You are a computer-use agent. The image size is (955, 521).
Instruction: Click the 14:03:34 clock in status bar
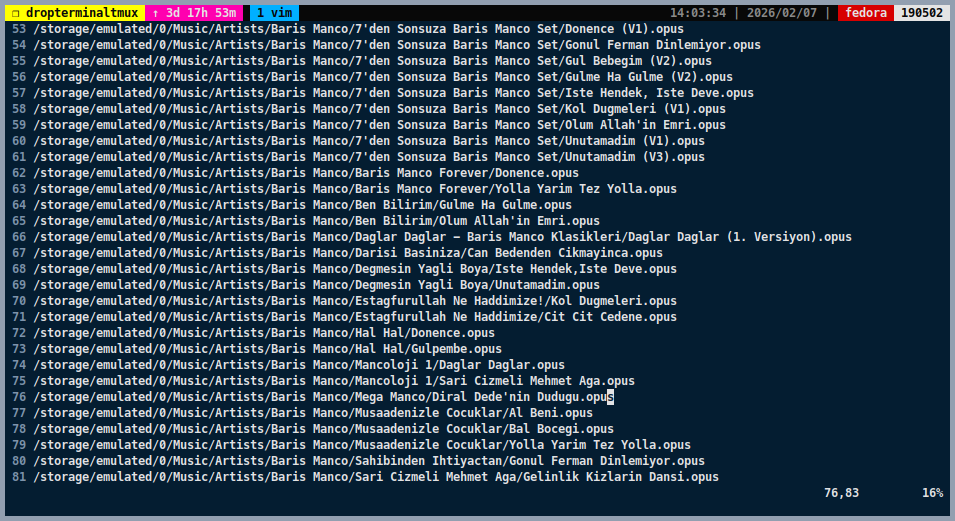(697, 13)
